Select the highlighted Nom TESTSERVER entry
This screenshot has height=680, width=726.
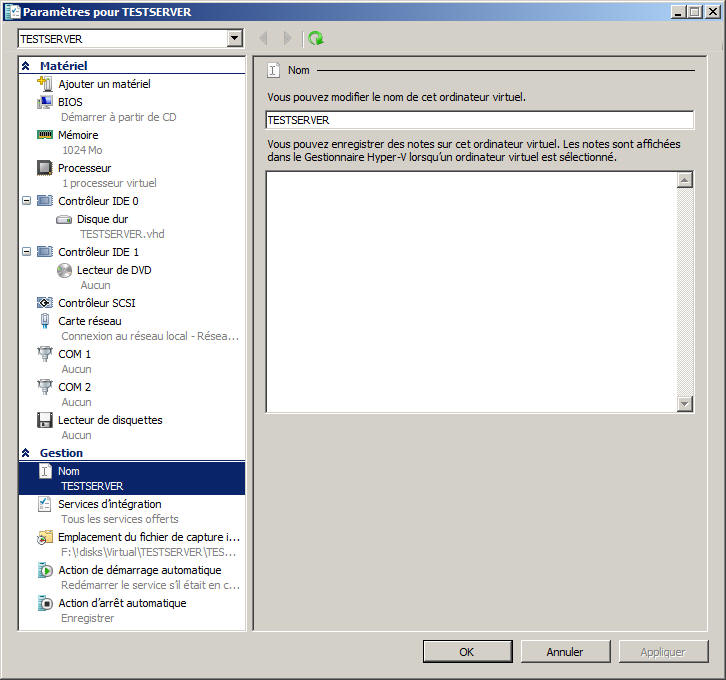tap(132, 478)
